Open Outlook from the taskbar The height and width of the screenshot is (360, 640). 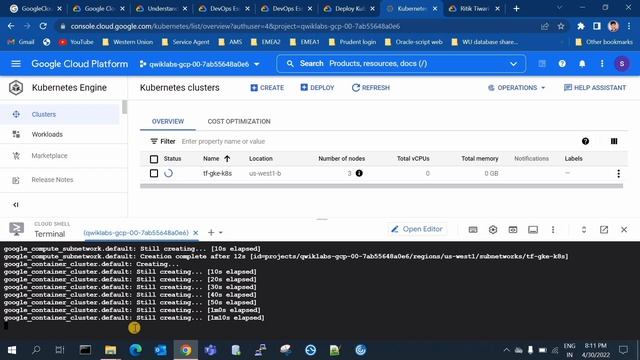tap(160, 350)
